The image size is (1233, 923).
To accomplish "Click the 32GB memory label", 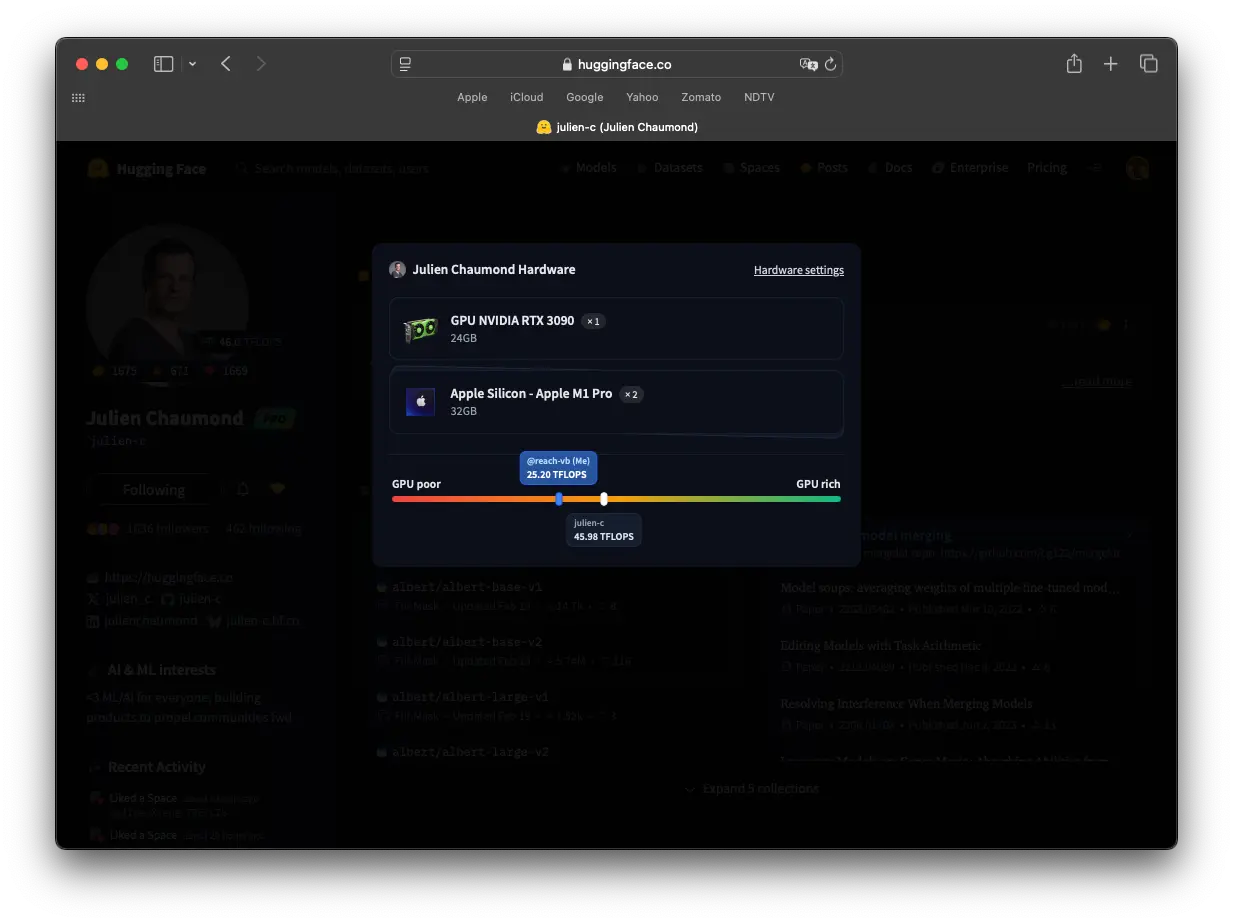I will click(463, 412).
